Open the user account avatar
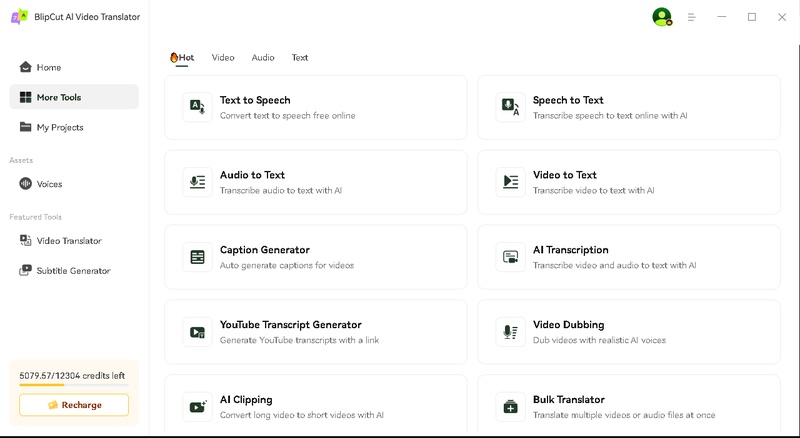Viewport: 800px width, 438px height. pos(661,17)
